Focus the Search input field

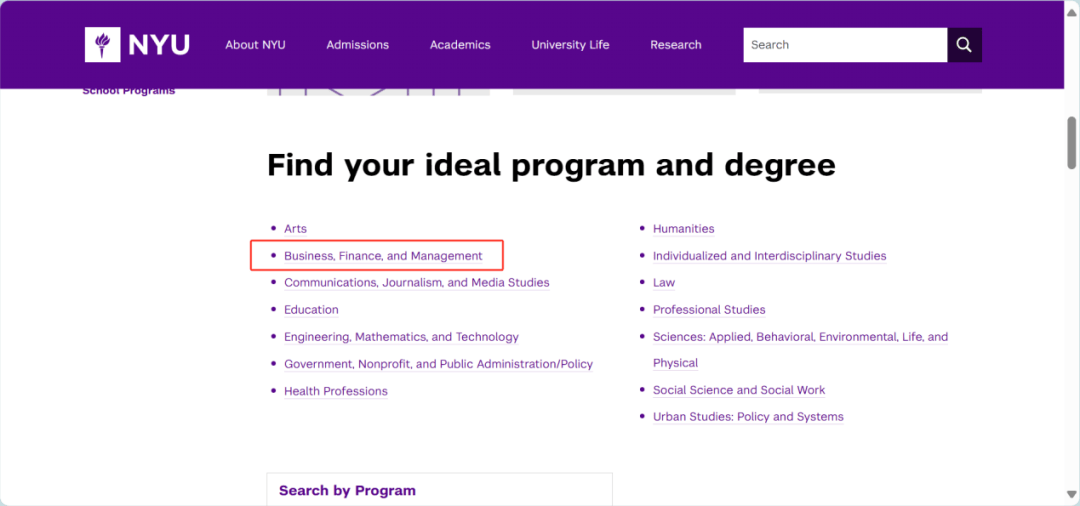coord(844,45)
